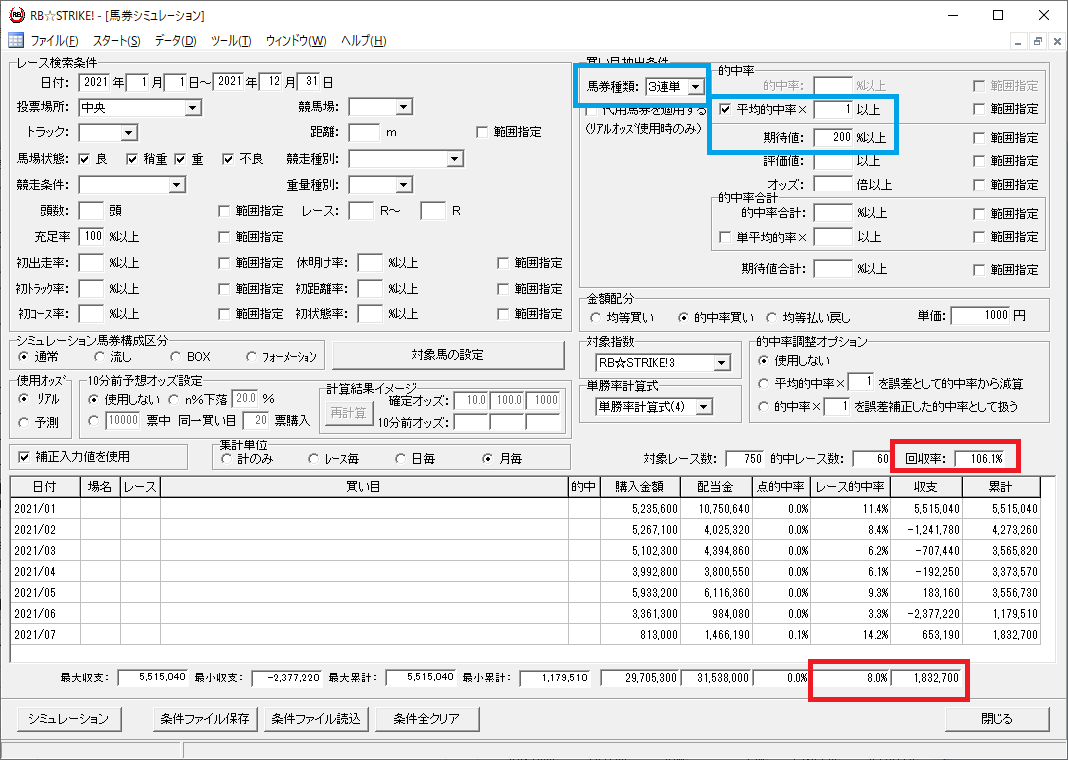The image size is (1068, 760).
Task: Select 日毎 aggregation radio button
Action: click(x=400, y=459)
